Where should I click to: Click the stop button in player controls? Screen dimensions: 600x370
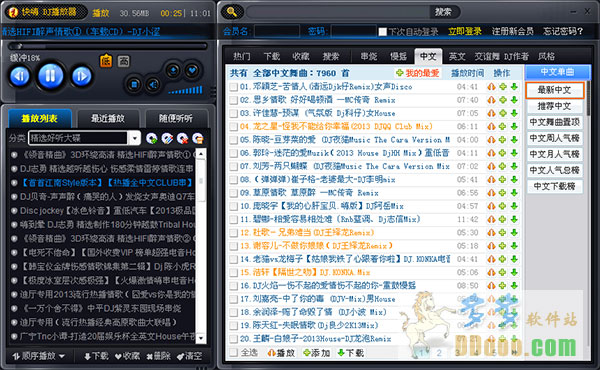pyautogui.click(x=134, y=84)
